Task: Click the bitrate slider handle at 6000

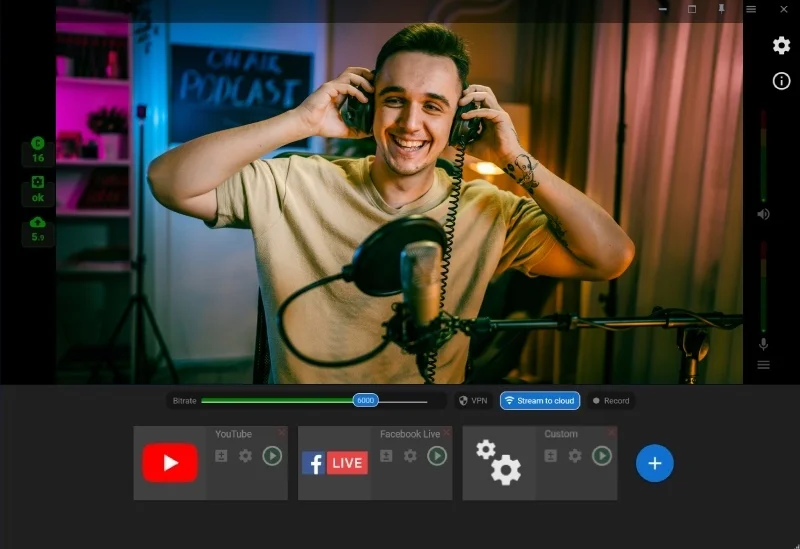Action: 366,400
